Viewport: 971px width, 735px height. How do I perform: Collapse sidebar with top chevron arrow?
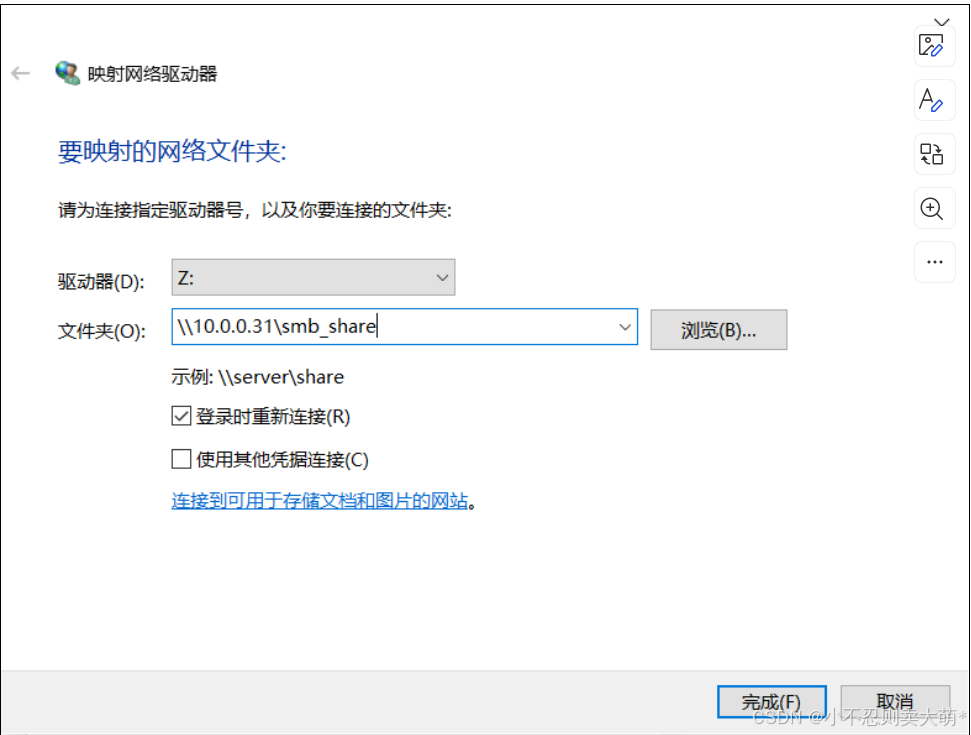point(942,22)
